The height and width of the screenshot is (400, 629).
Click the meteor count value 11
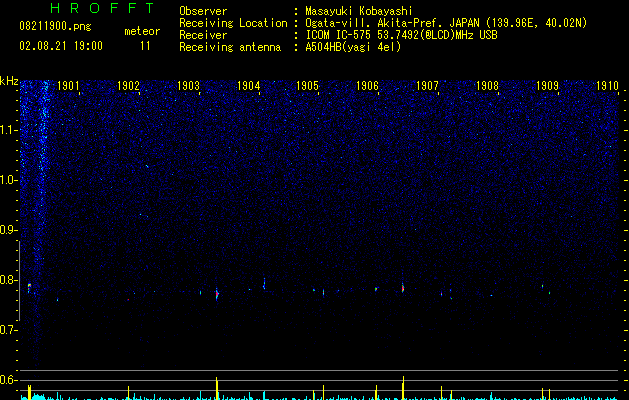(145, 46)
